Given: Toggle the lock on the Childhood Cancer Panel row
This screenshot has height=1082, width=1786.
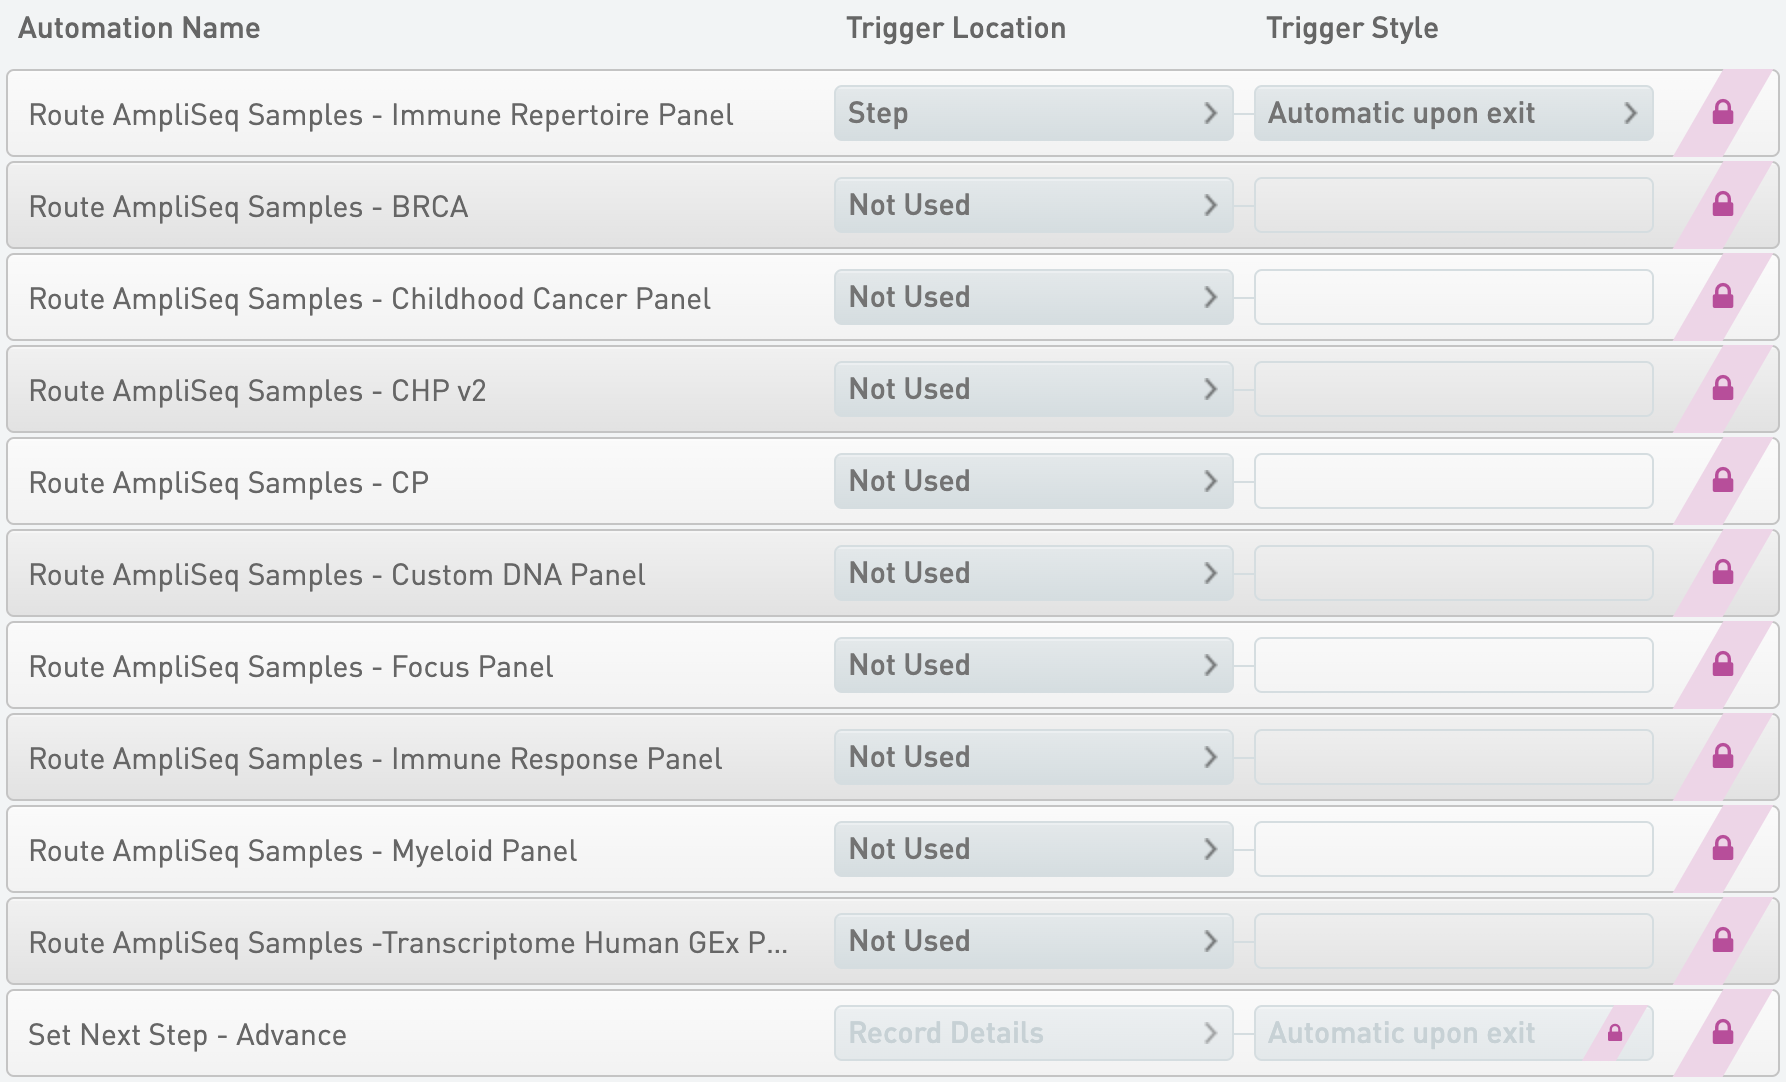Looking at the screenshot, I should 1722,296.
